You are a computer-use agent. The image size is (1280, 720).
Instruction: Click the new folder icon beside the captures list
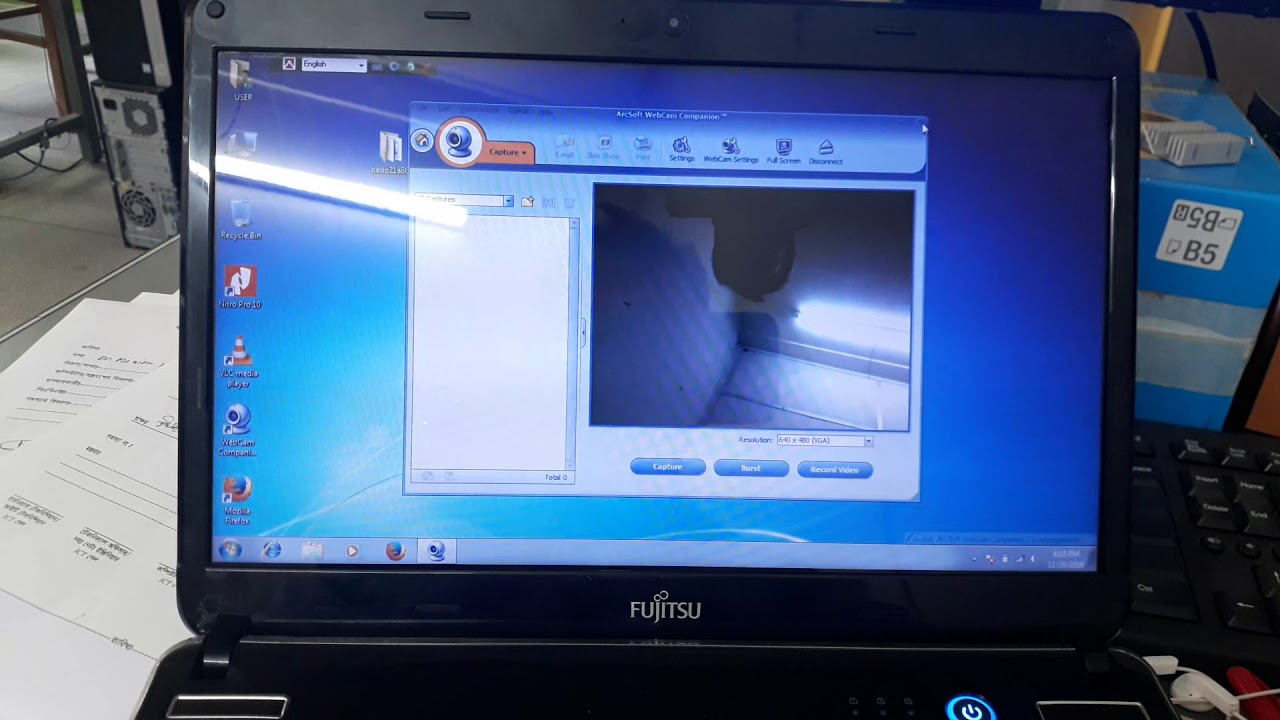point(528,202)
